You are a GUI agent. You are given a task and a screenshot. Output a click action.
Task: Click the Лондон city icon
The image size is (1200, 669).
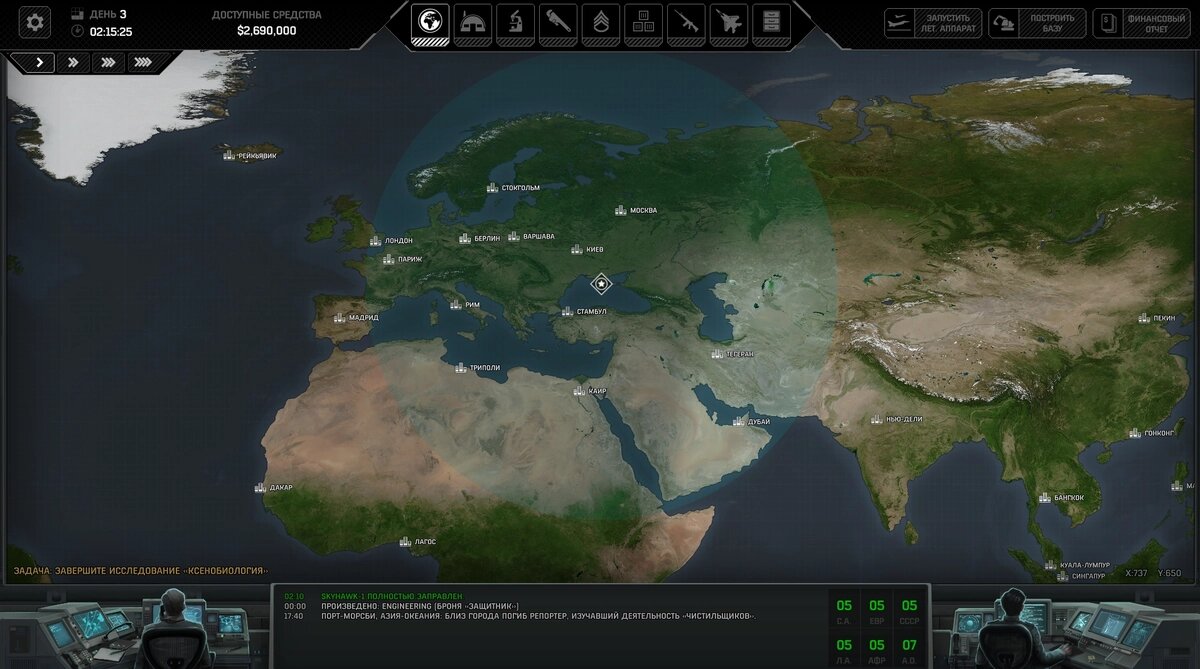[x=375, y=241]
